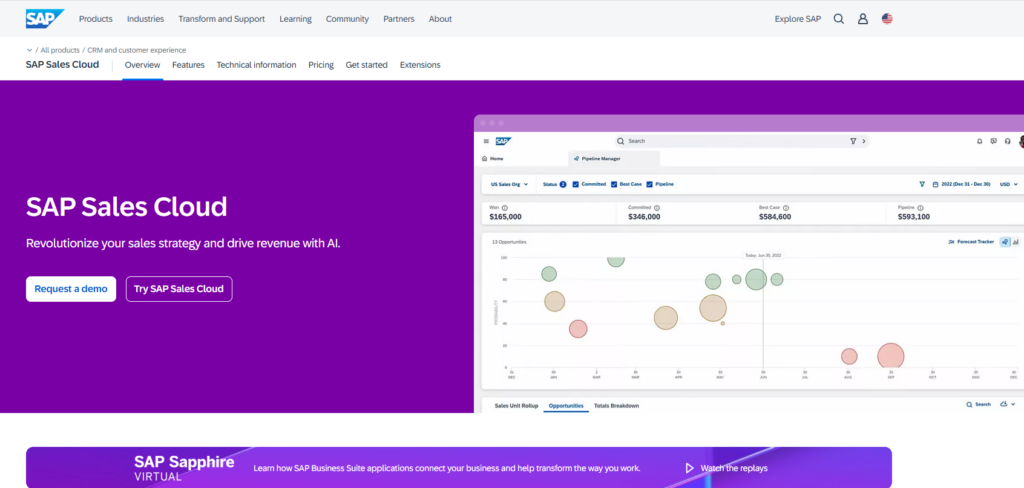Click the filter icon beside the date range
Image resolution: width=1024 pixels, height=488 pixels.
click(x=922, y=184)
